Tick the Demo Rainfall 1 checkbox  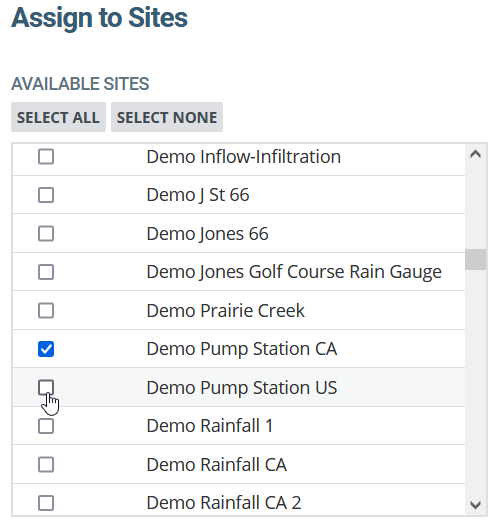(46, 426)
